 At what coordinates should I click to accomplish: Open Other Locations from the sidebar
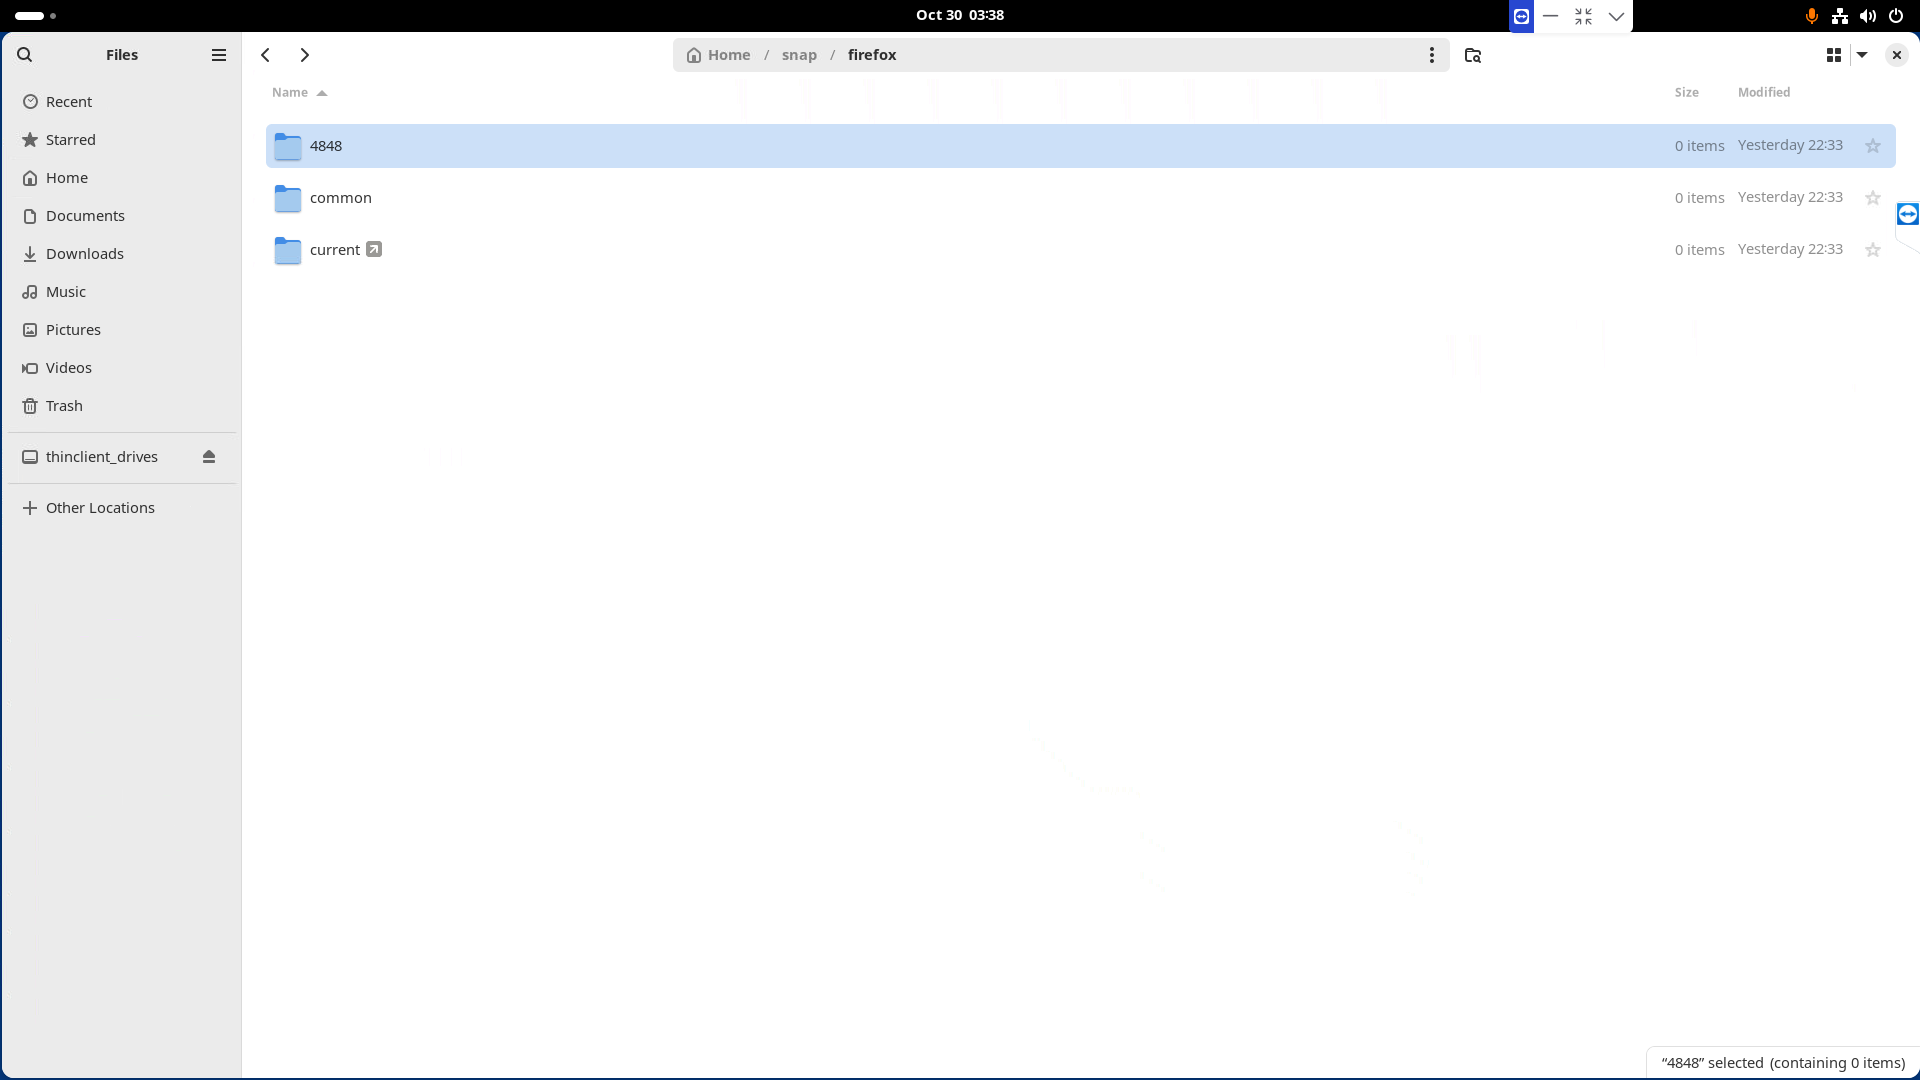click(99, 507)
